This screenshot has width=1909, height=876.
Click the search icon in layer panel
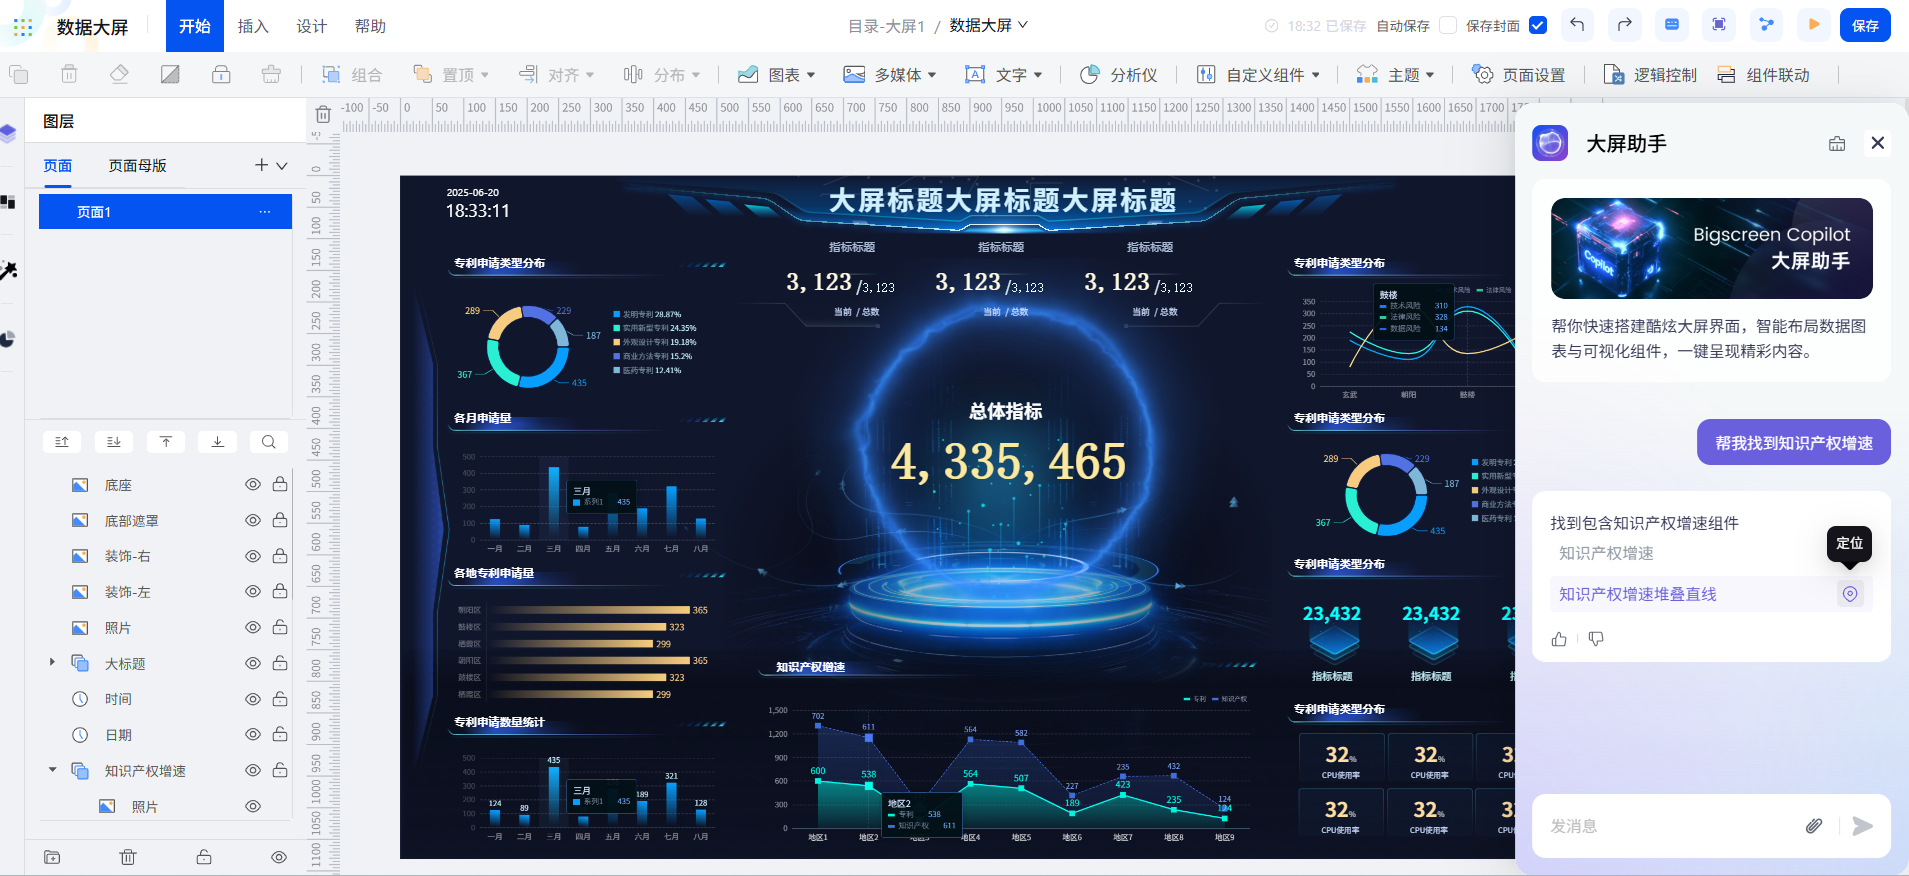pos(268,442)
